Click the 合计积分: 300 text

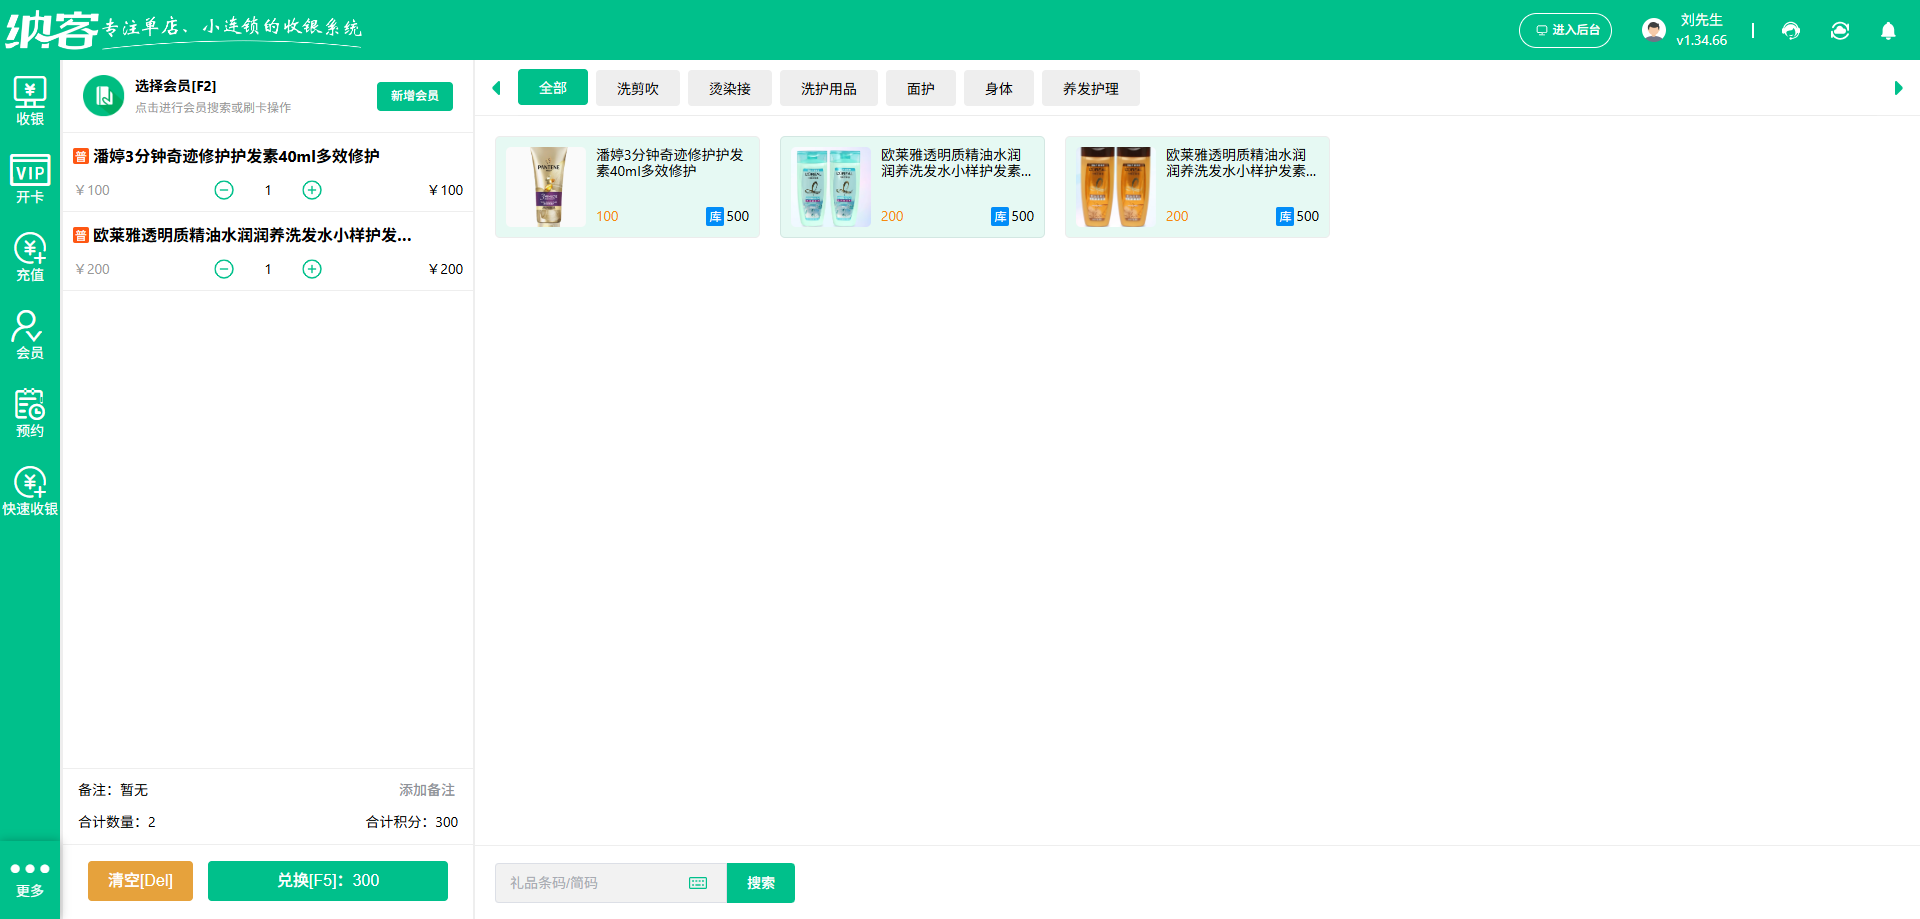[x=412, y=822]
